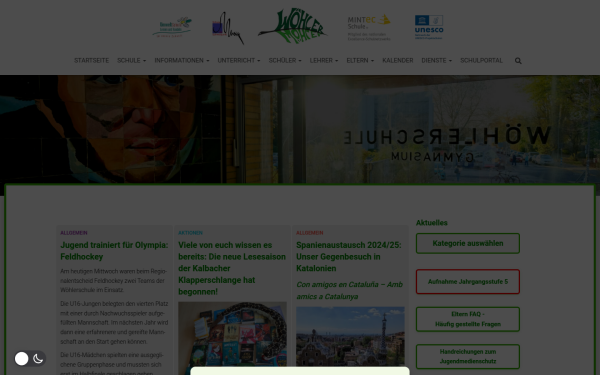Click red ALLGEMEIN tag above Spanienaustausch article
This screenshot has width=600, height=375.
coord(310,233)
